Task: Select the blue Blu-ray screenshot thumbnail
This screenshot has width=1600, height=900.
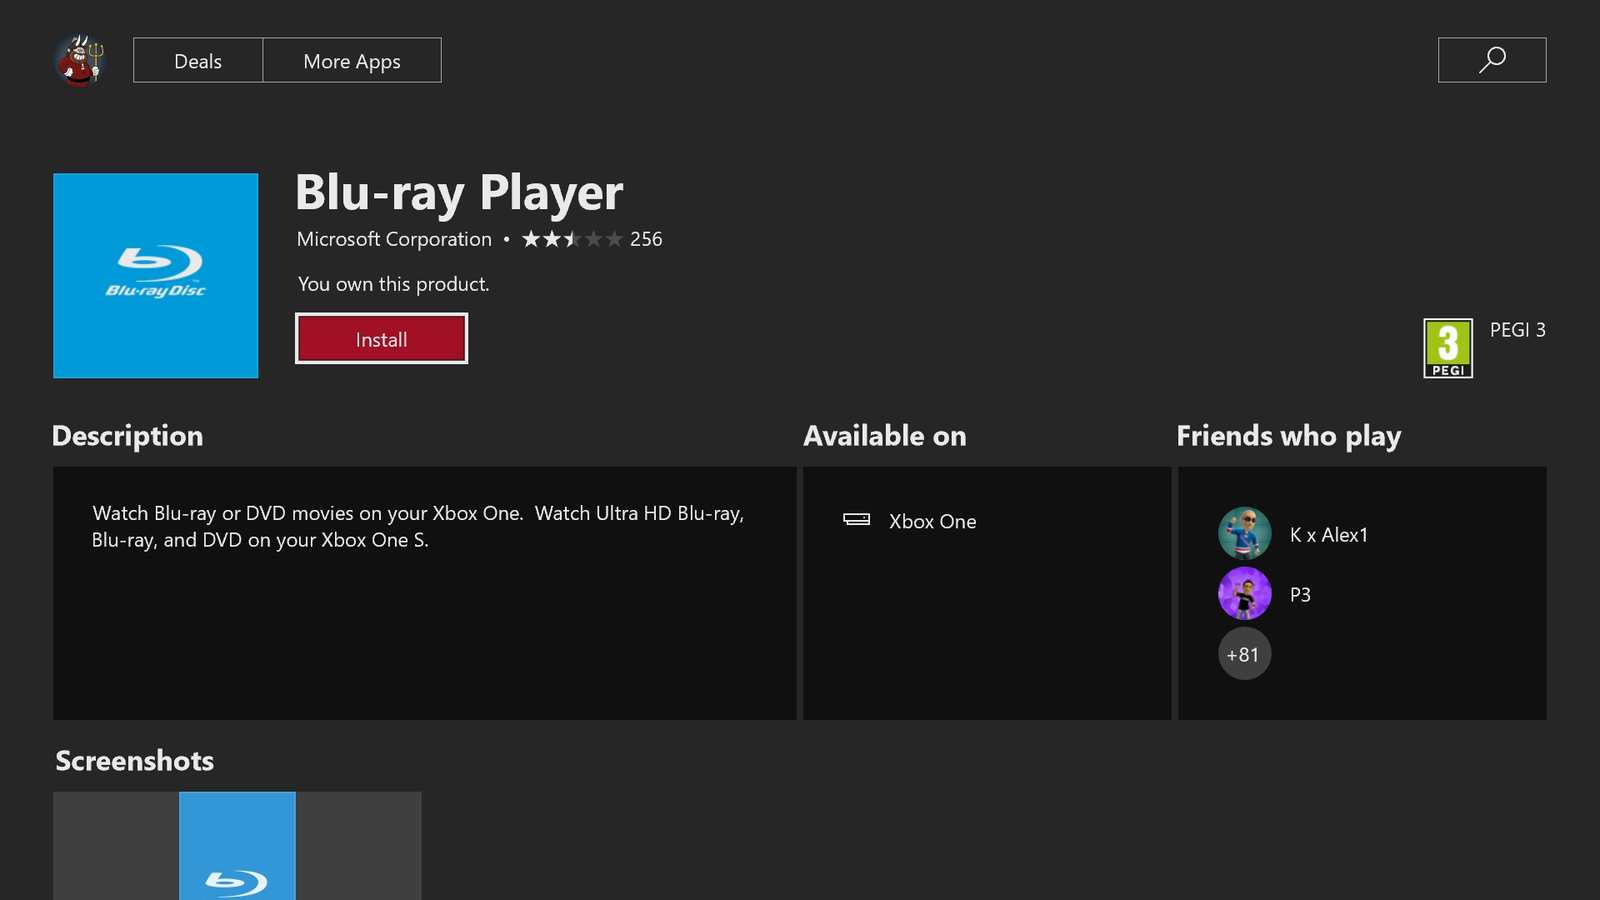Action: (238, 846)
